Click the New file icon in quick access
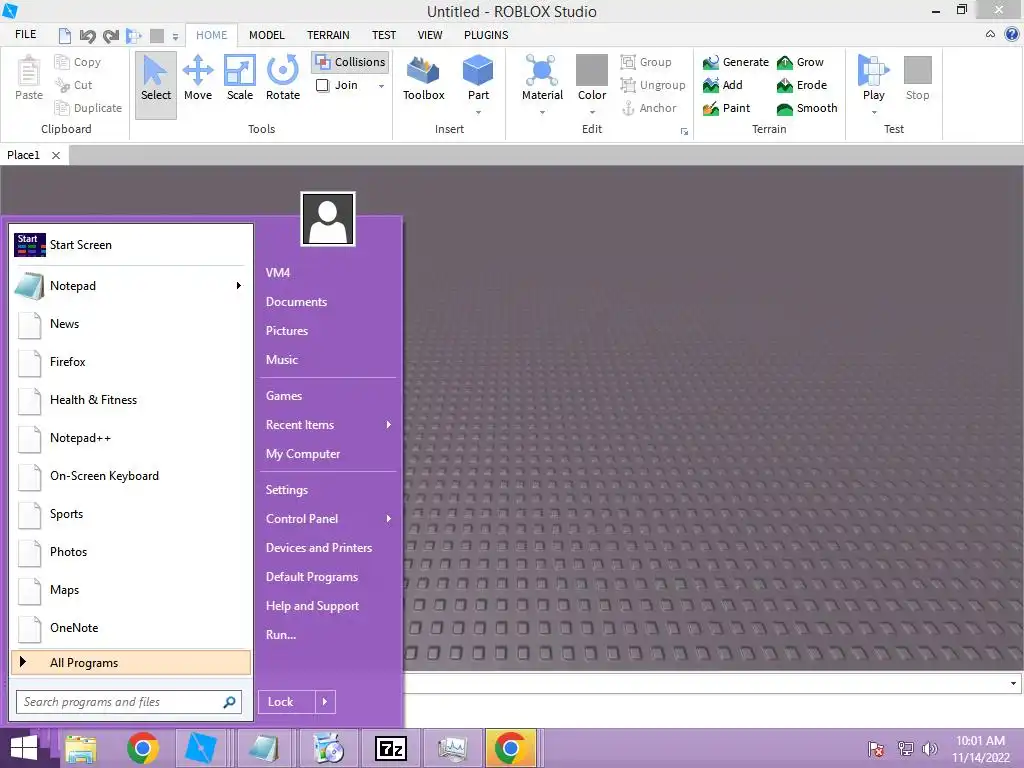Viewport: 1024px width, 768px height. tap(64, 35)
